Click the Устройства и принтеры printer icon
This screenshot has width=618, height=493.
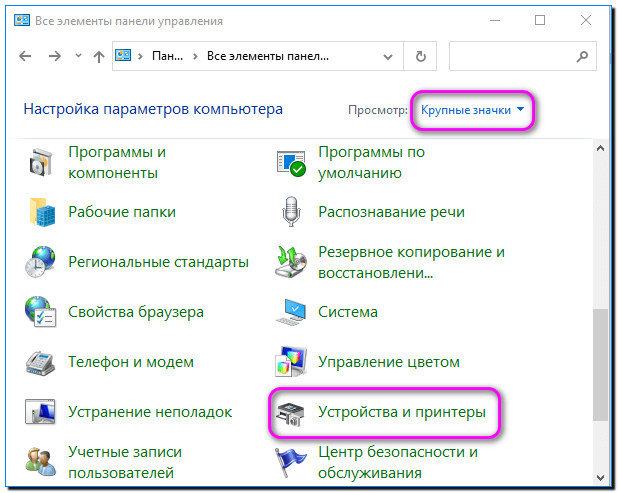290,415
